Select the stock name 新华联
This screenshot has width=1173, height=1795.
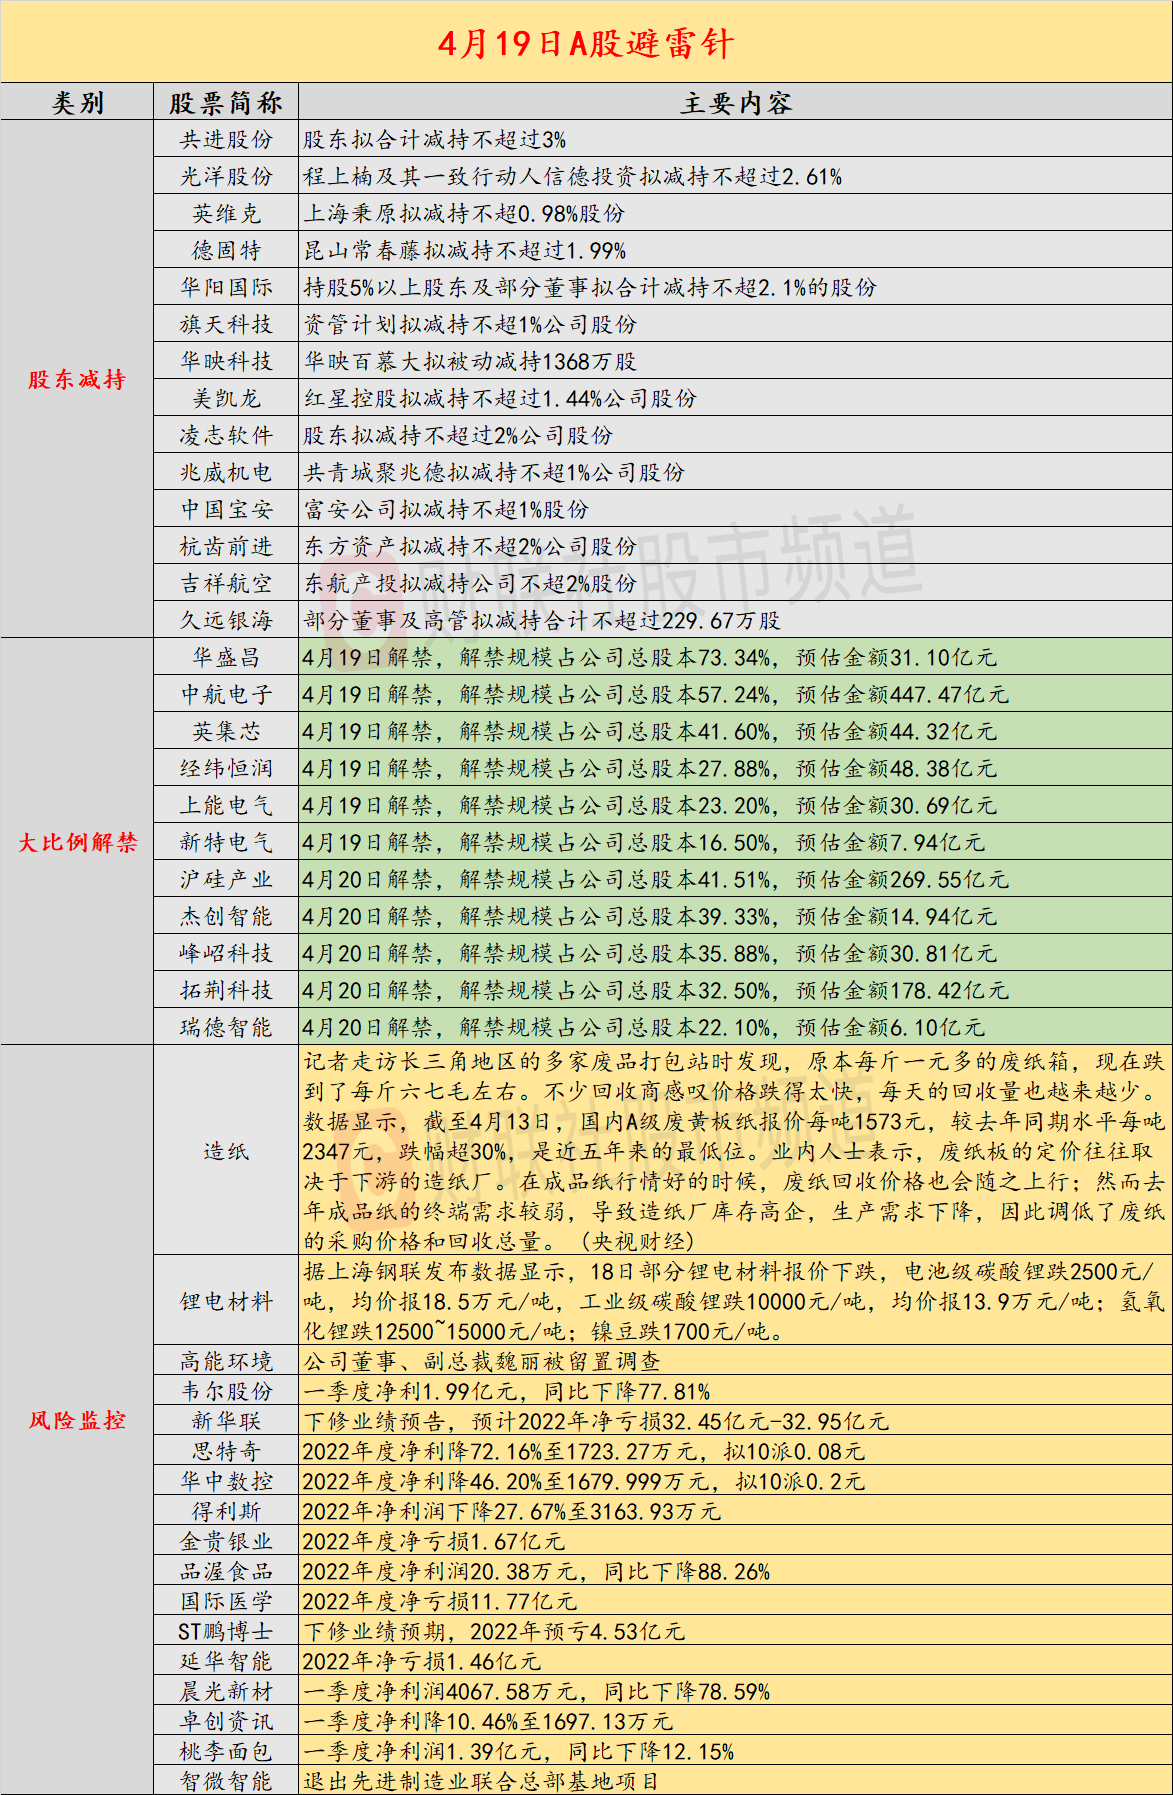pos(226,1421)
